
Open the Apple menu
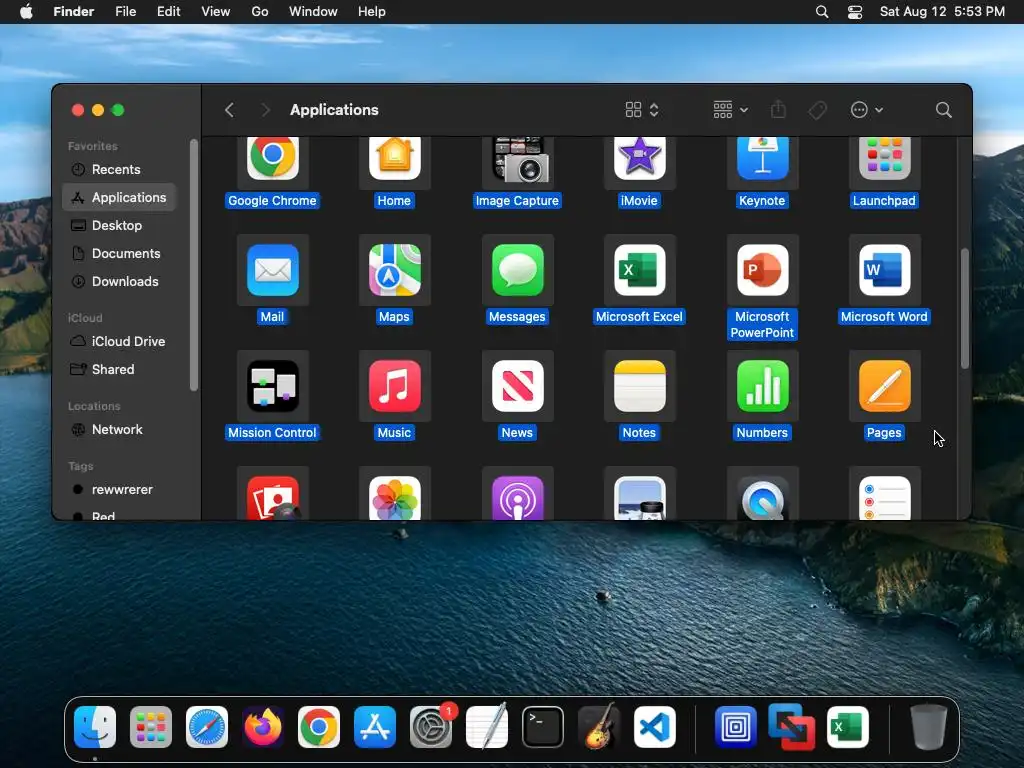pyautogui.click(x=26, y=12)
